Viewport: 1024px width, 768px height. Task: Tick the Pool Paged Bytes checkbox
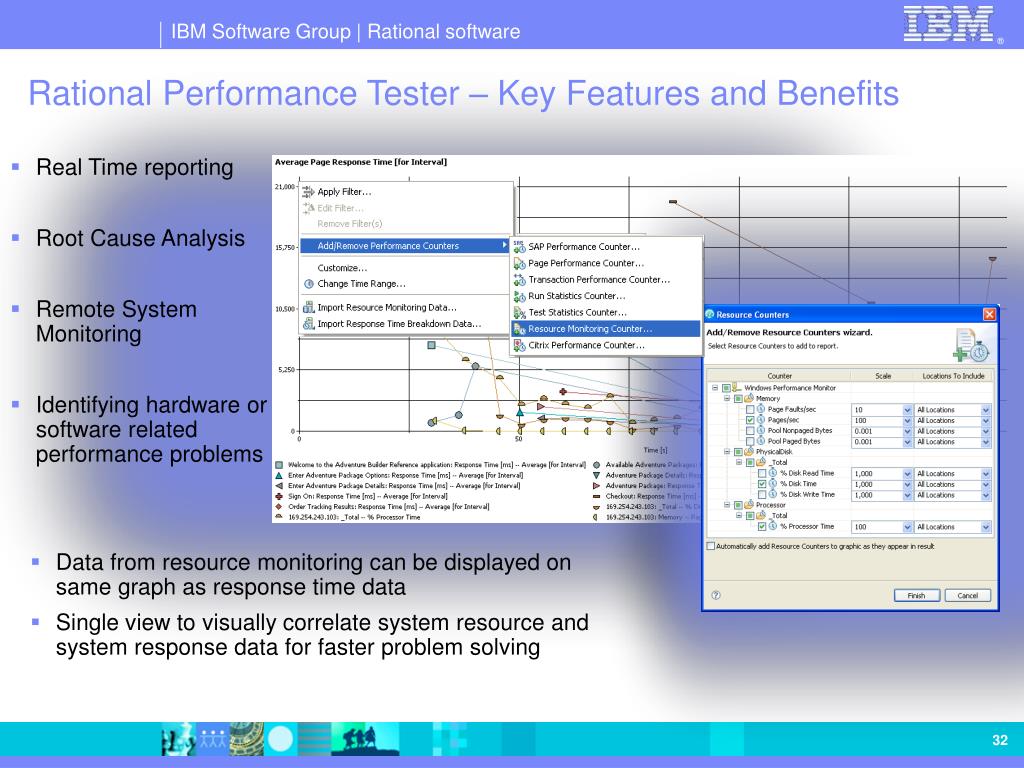pos(750,441)
